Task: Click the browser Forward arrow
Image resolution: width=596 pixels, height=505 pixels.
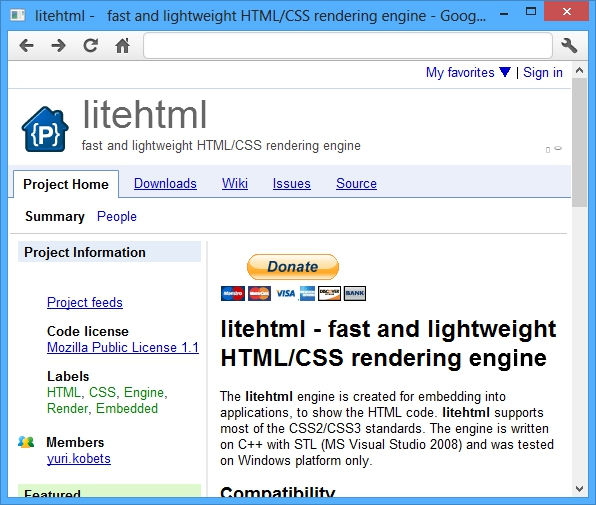Action: 59,46
